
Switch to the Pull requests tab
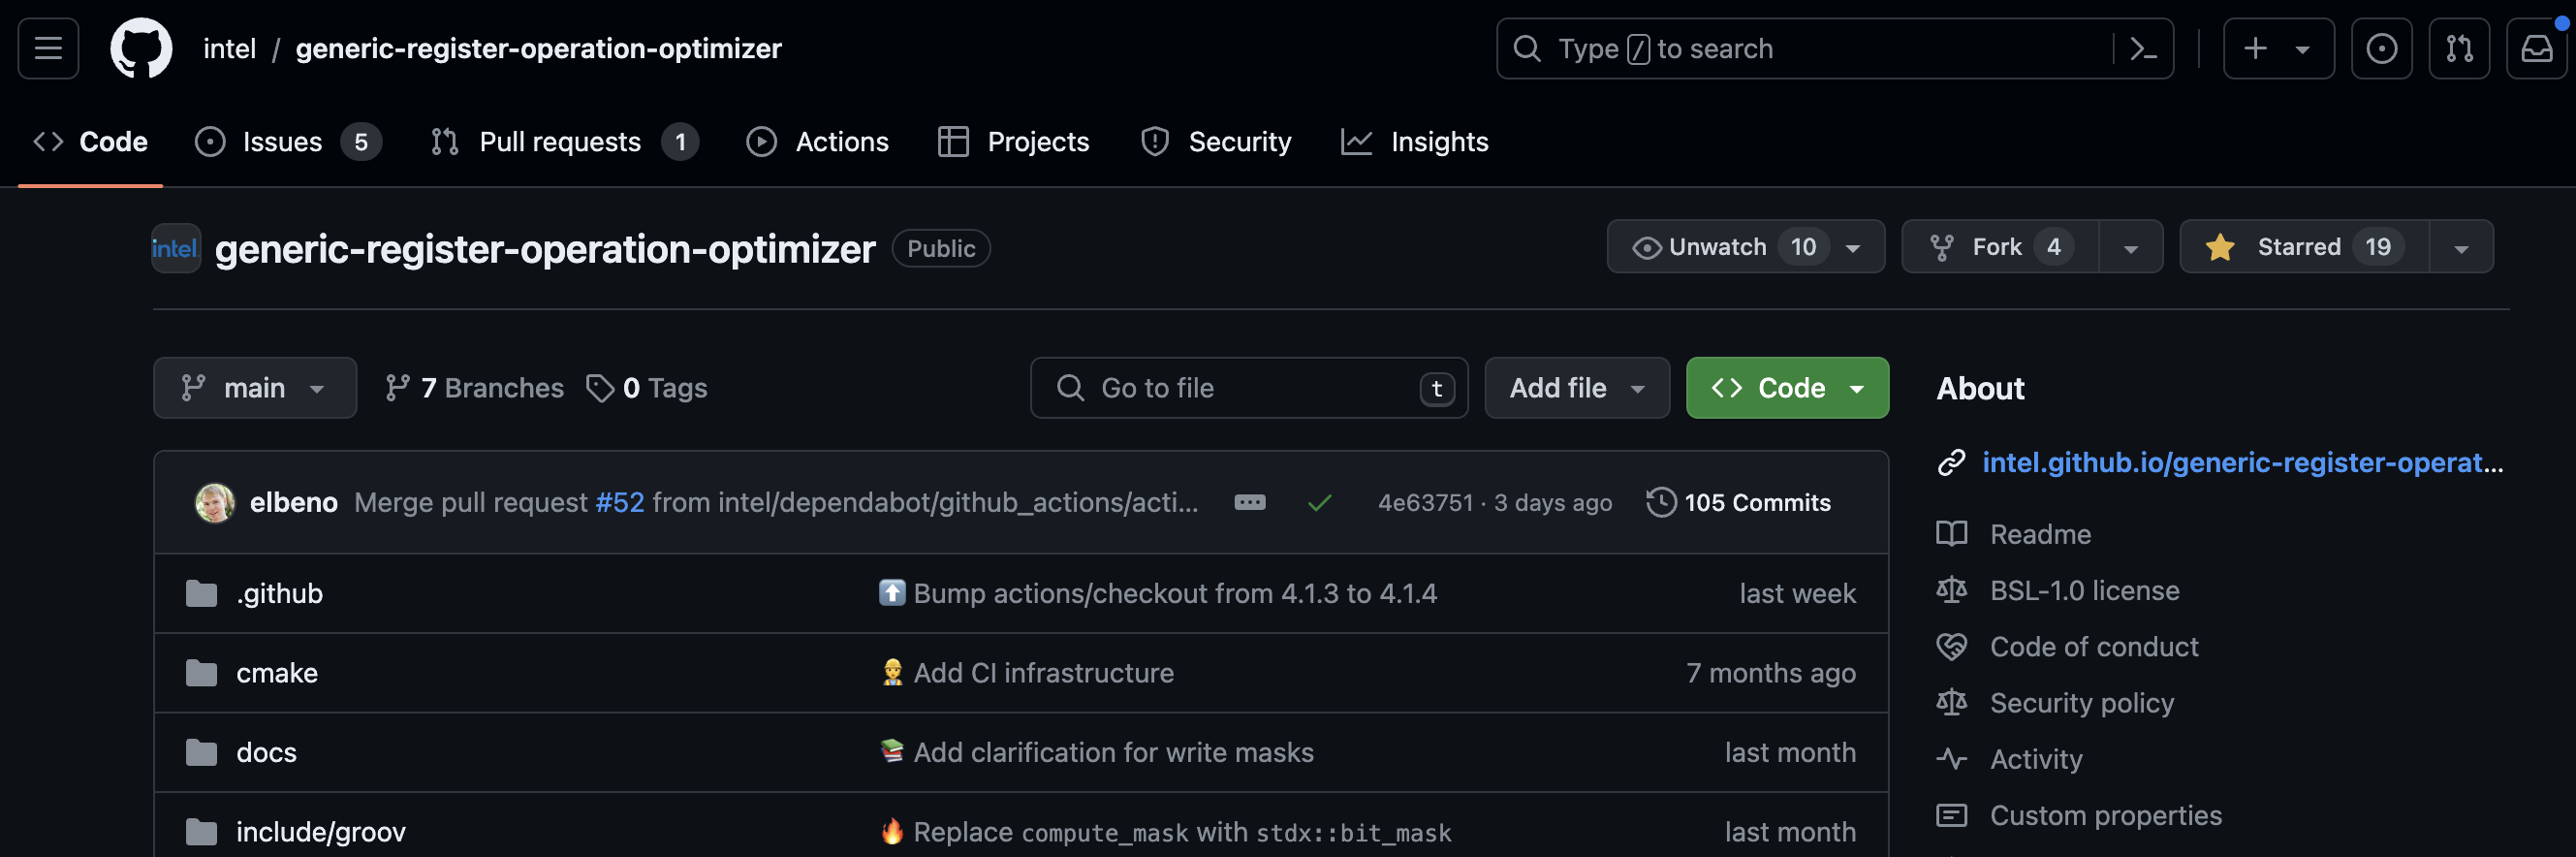tap(564, 142)
